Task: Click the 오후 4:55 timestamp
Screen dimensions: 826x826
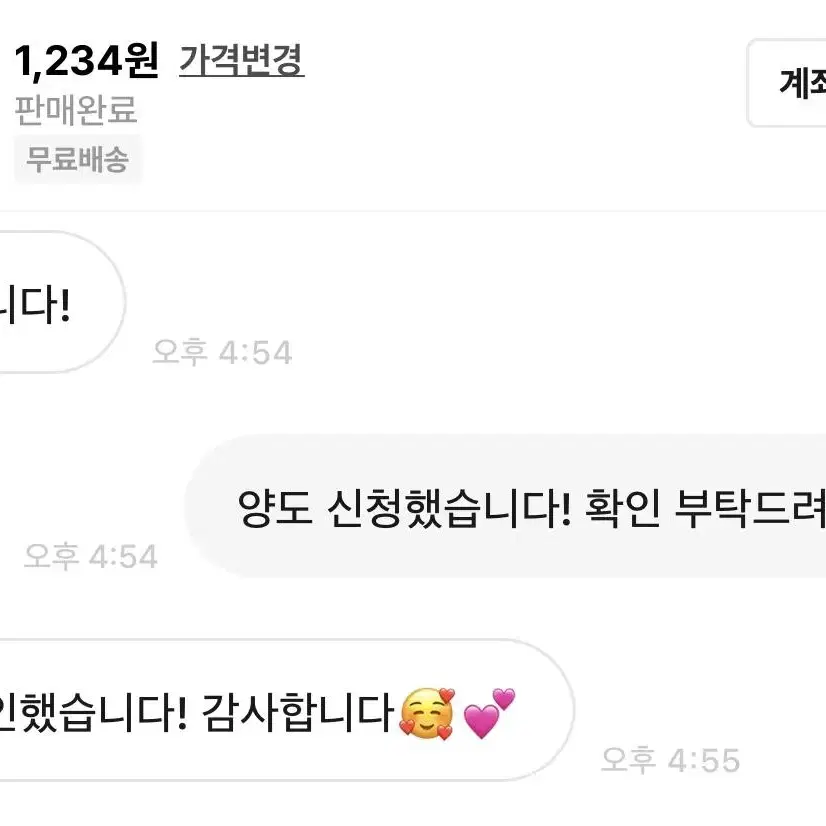Action: [671, 760]
